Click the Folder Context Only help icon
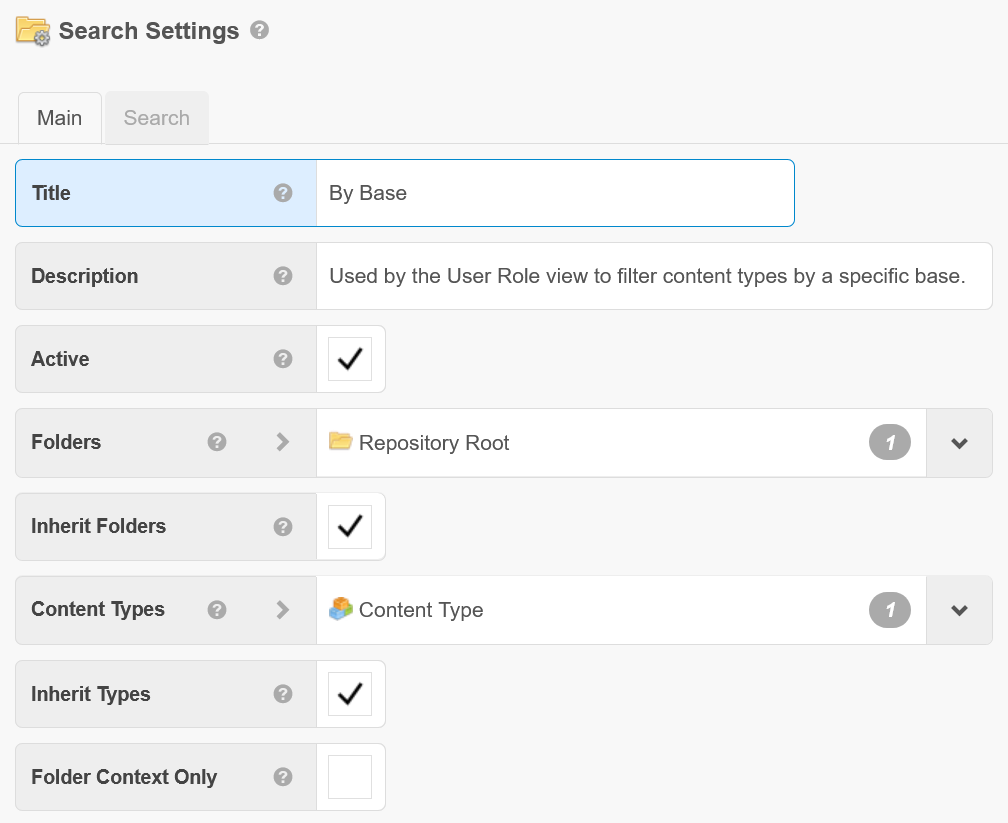1008x823 pixels. [x=283, y=777]
